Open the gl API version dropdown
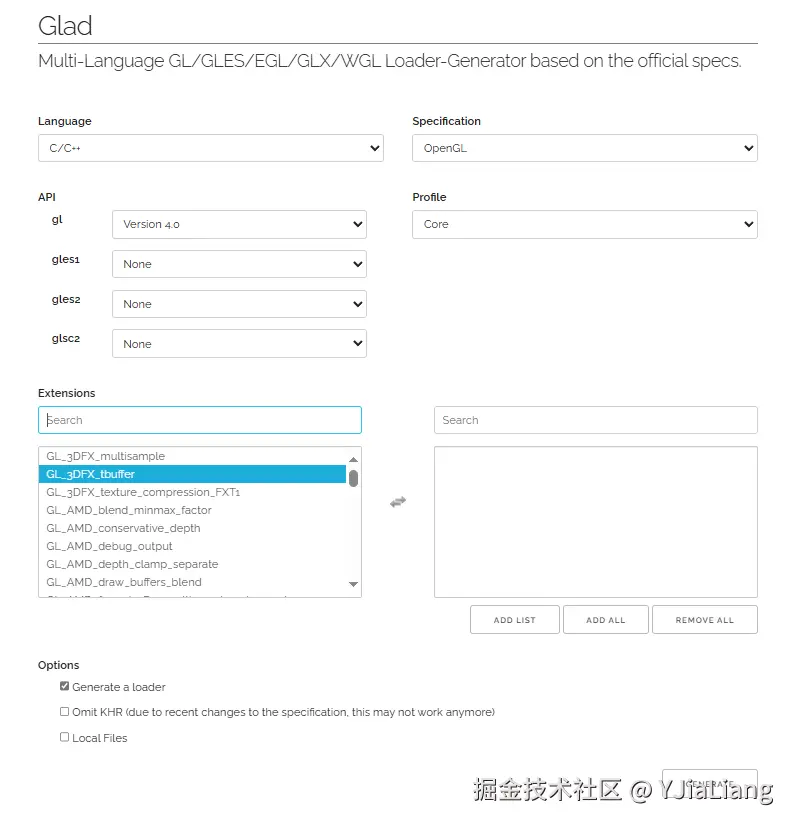 click(239, 224)
